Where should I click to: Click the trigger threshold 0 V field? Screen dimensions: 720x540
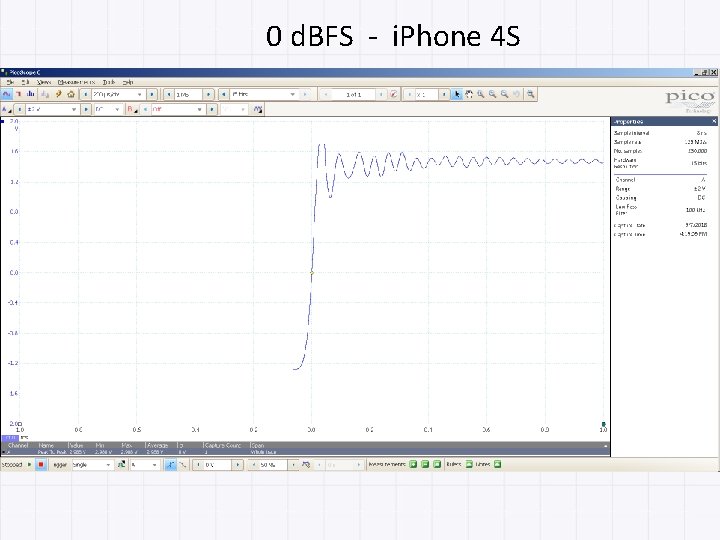217,465
